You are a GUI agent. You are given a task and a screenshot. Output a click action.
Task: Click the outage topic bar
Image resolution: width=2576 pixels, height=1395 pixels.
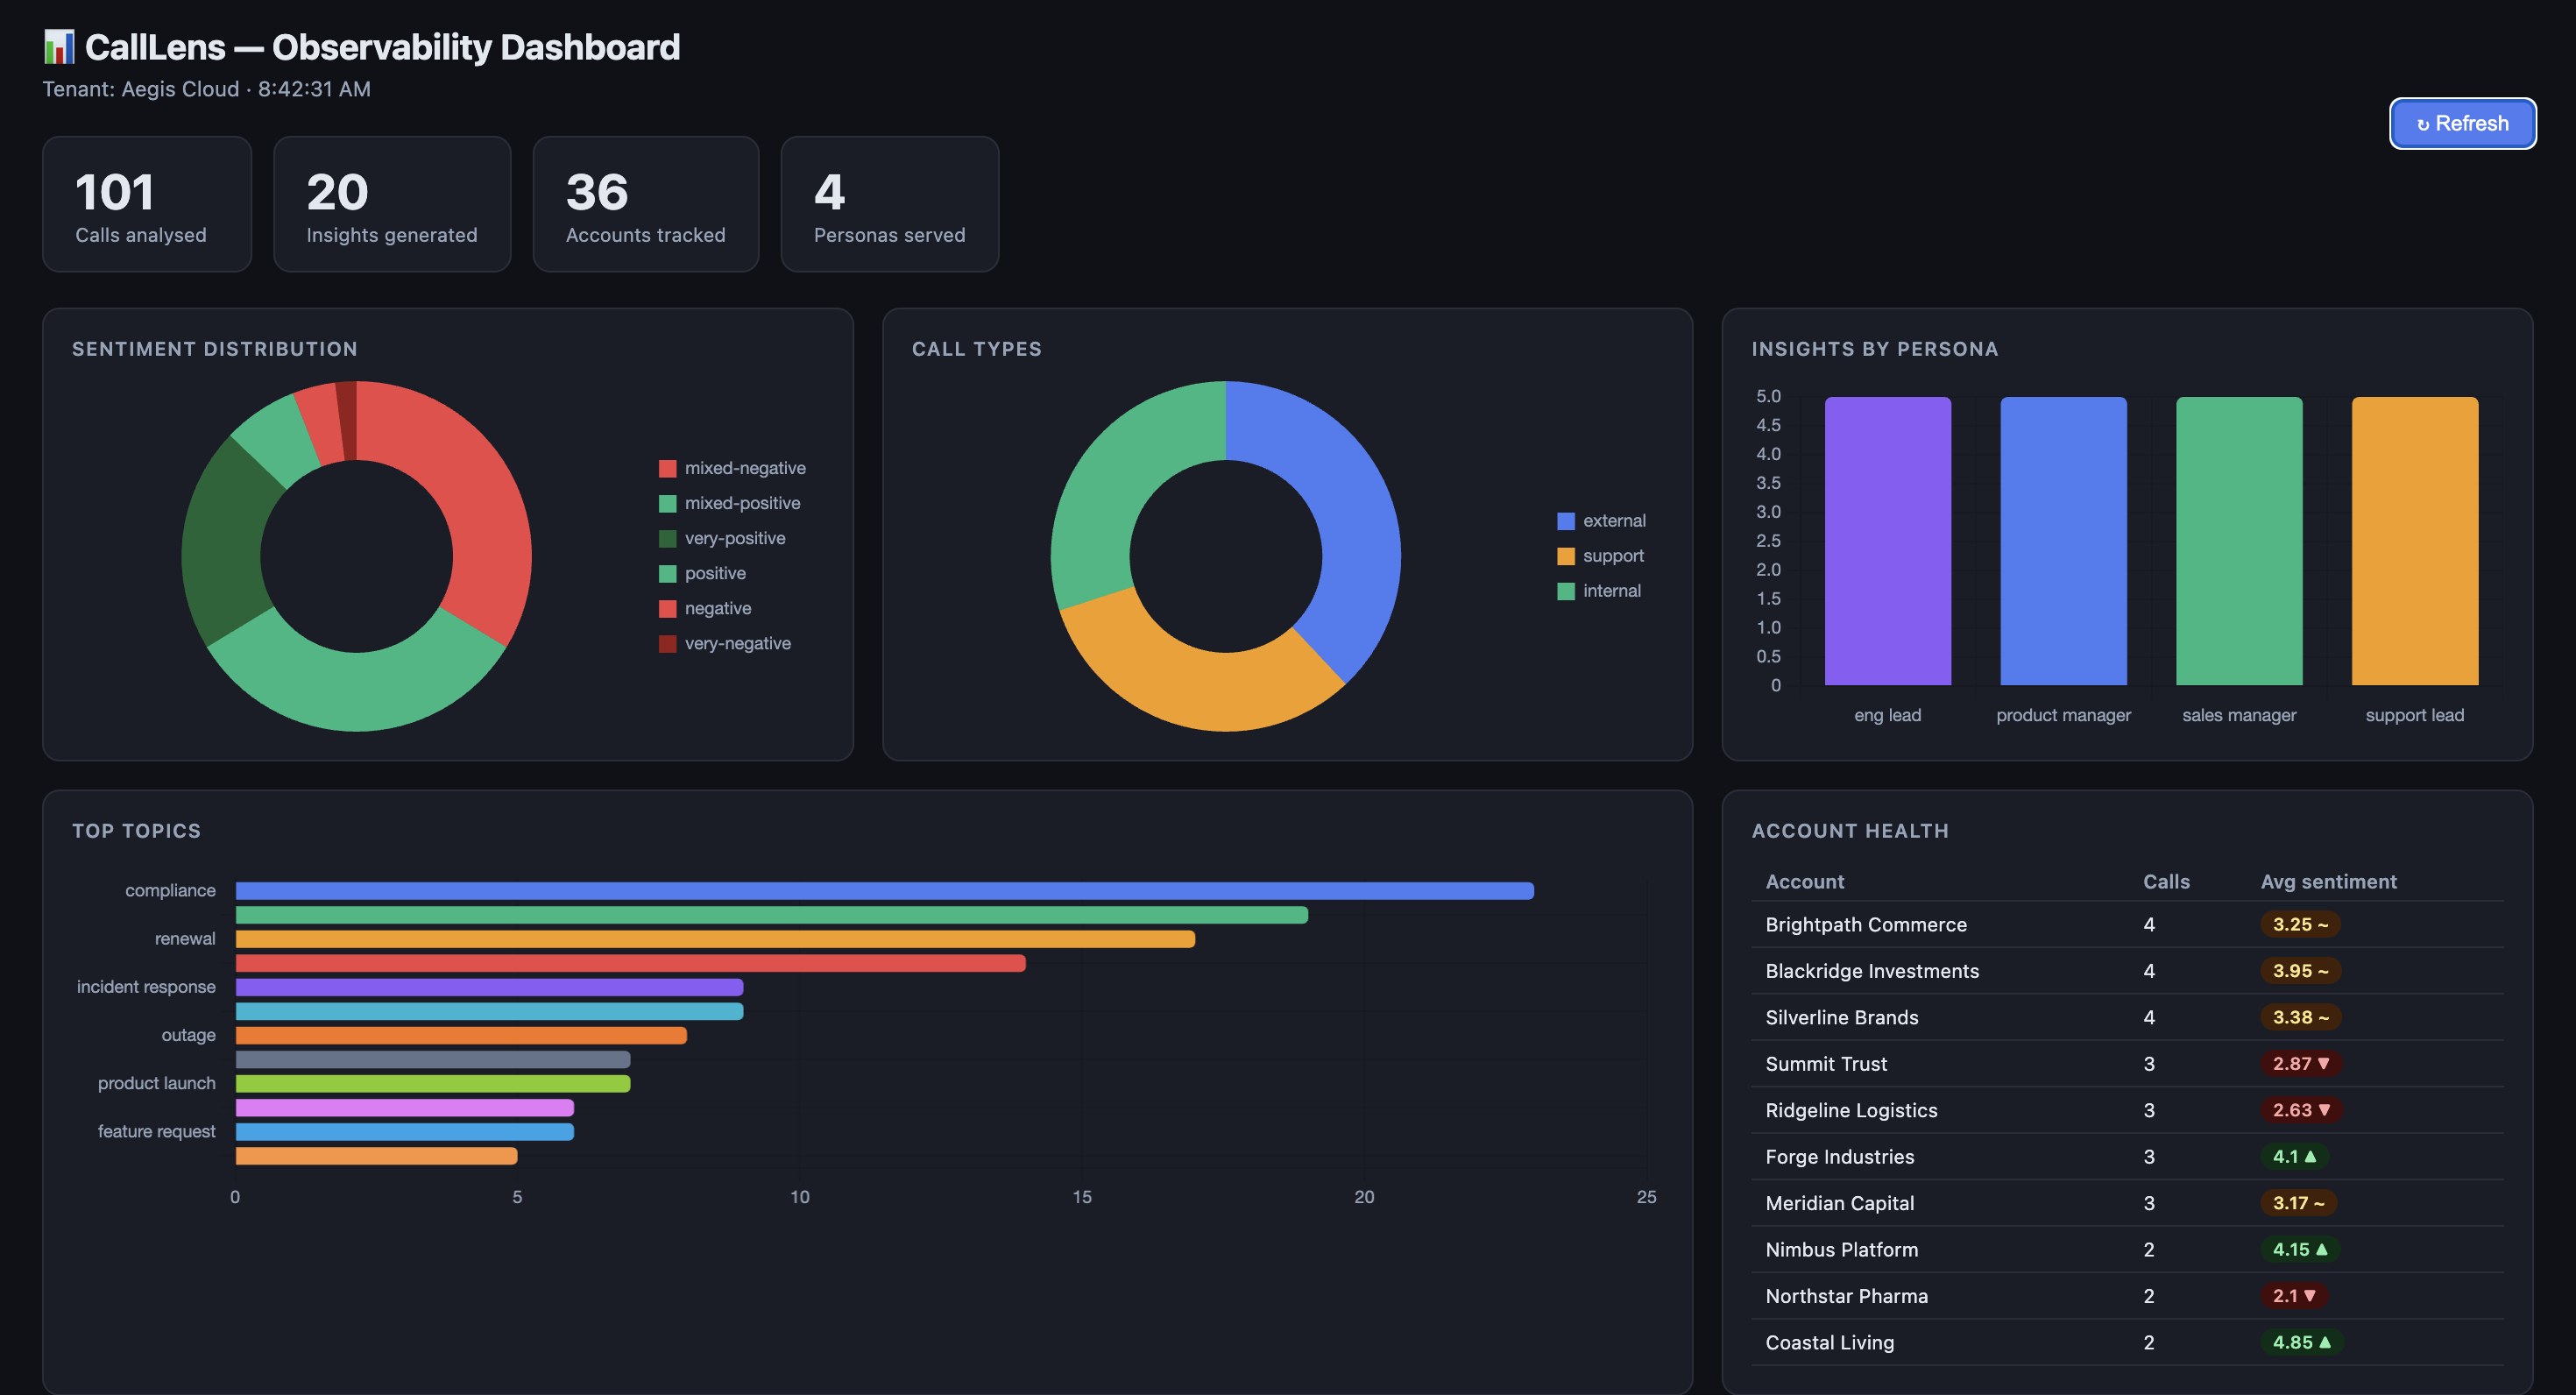click(461, 1035)
